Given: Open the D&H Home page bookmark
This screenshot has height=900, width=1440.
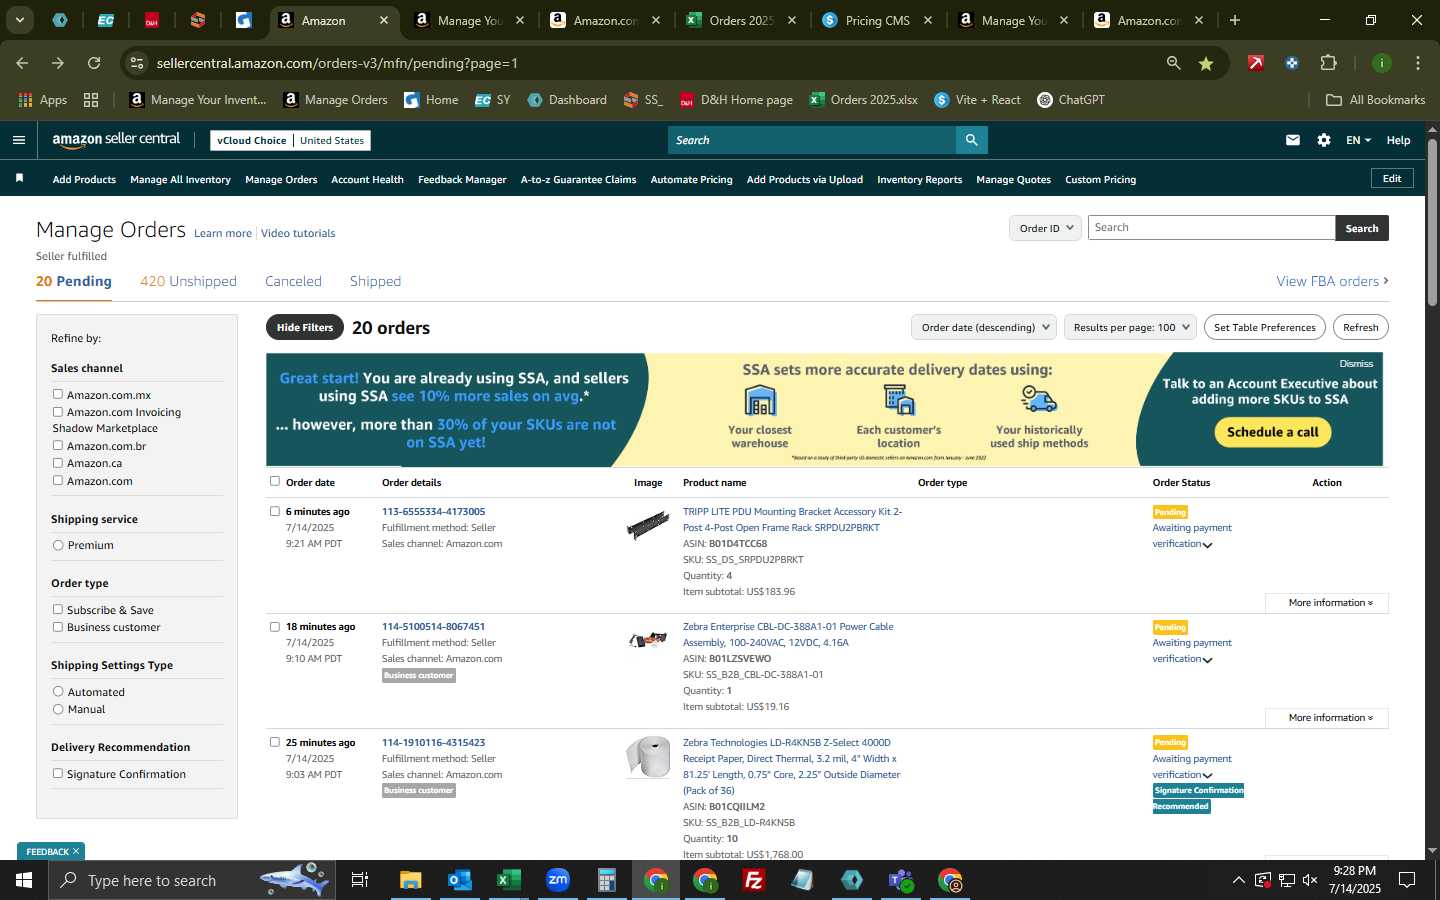Looking at the screenshot, I should pyautogui.click(x=736, y=100).
